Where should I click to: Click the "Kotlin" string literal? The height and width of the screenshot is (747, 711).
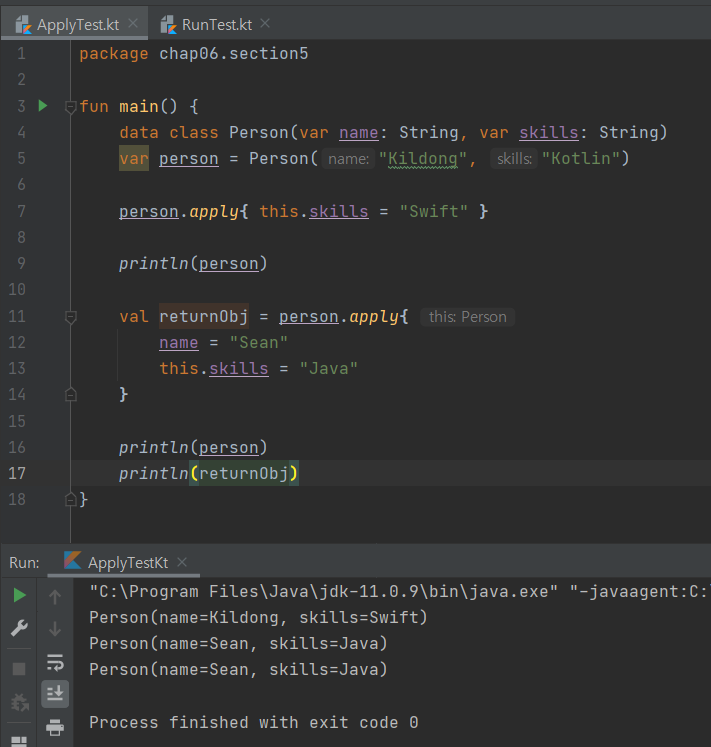coord(580,159)
